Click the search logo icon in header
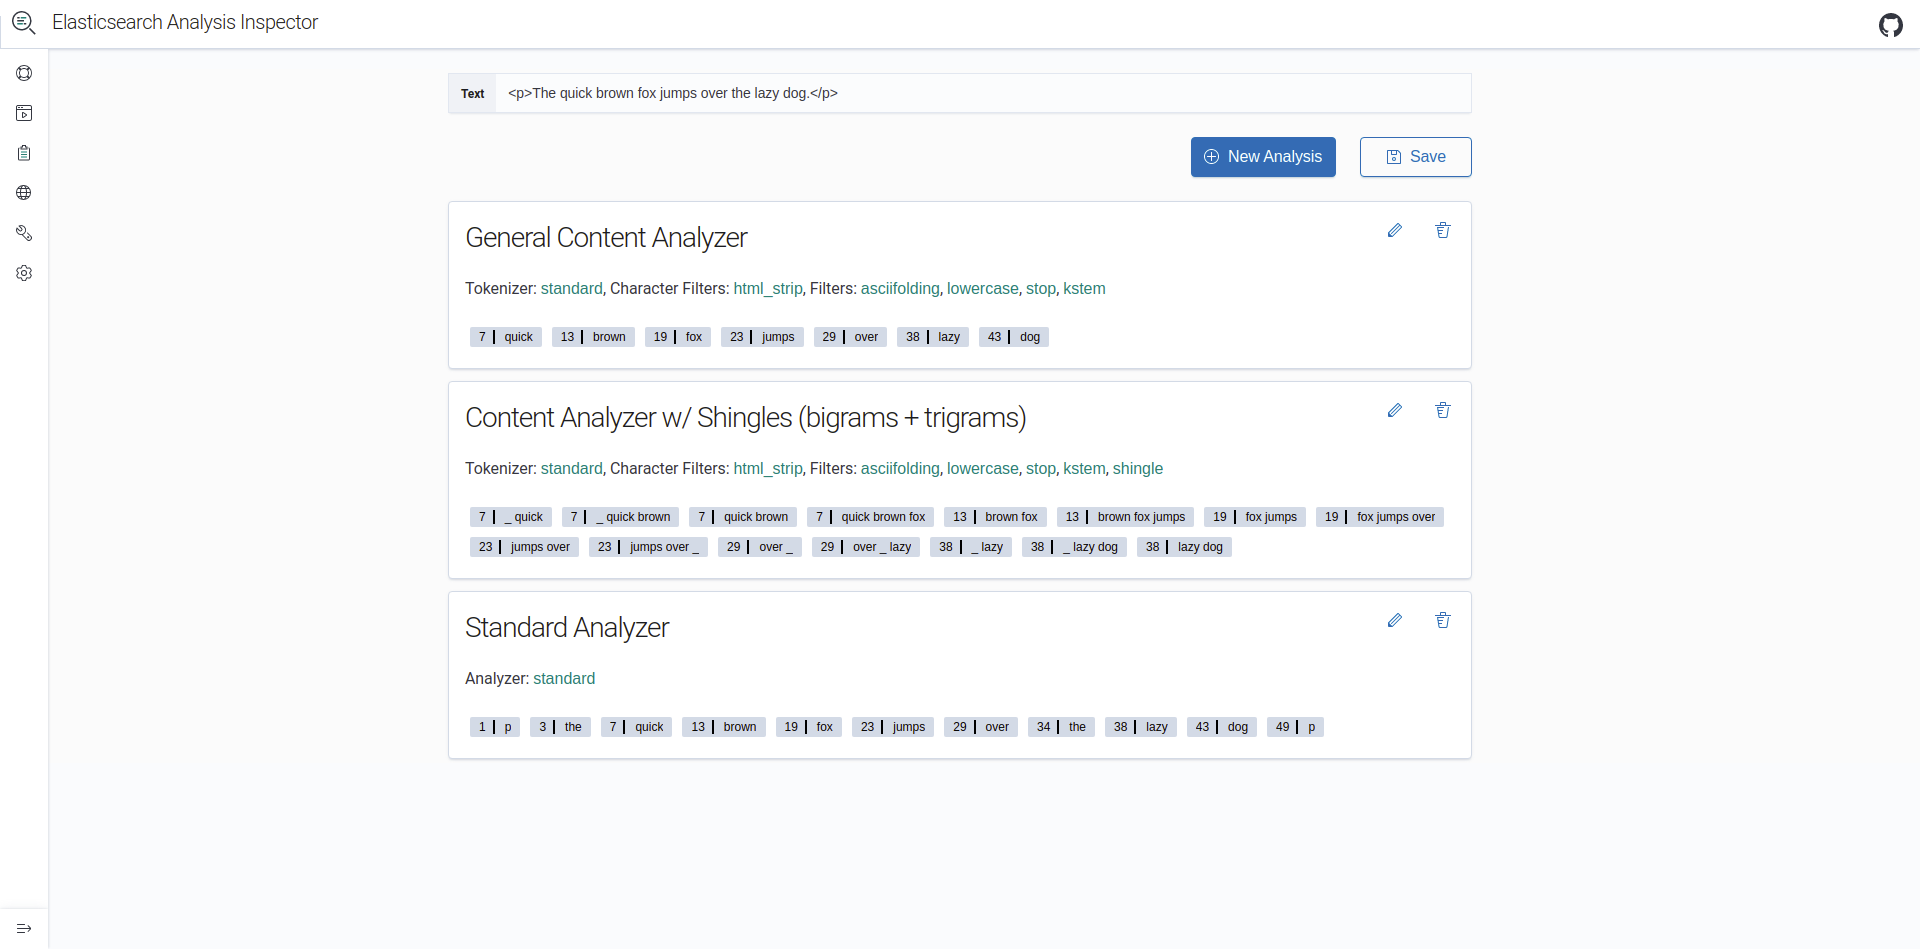 tap(24, 22)
